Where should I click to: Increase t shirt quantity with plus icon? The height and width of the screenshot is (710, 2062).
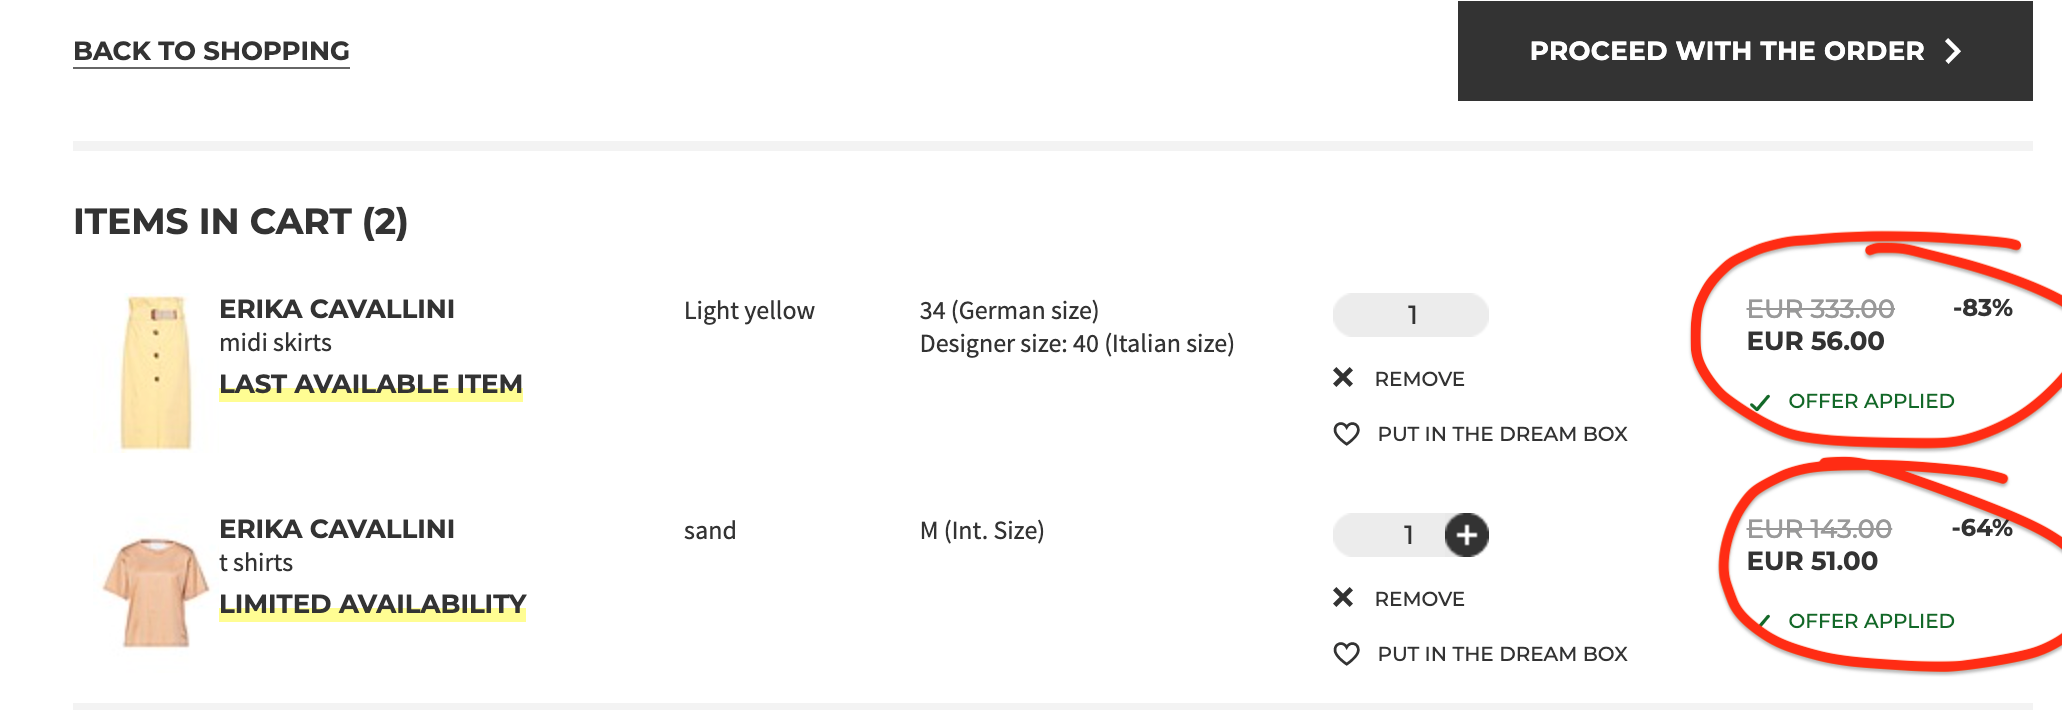pyautogui.click(x=1467, y=535)
